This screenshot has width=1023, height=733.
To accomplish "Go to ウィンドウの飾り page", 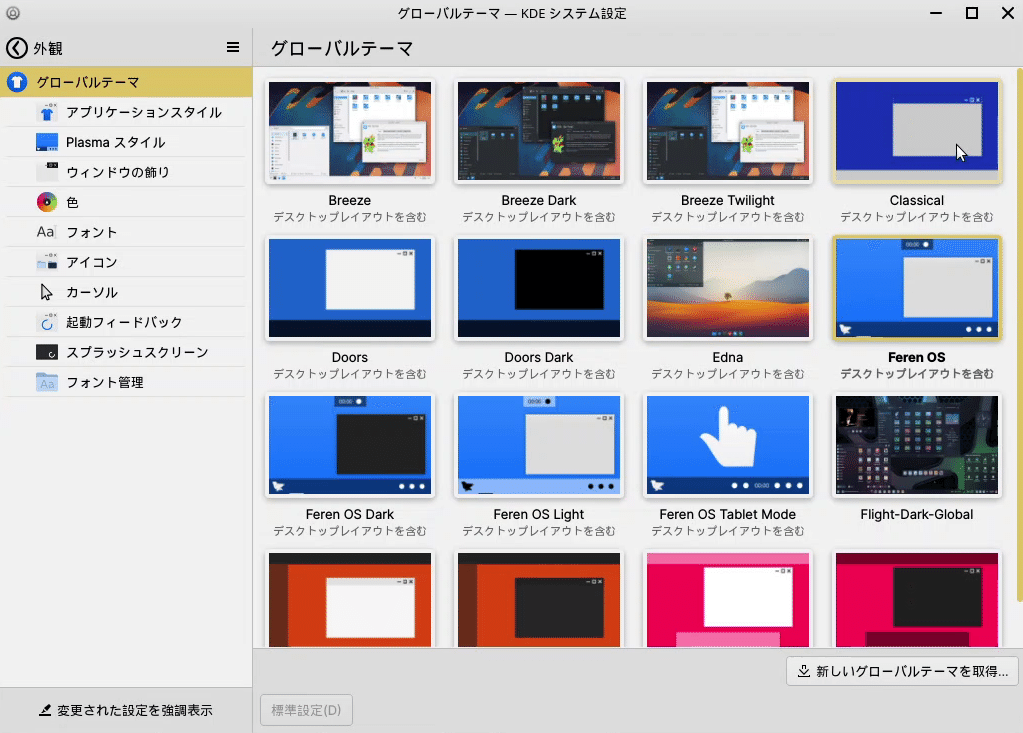I will (125, 172).
